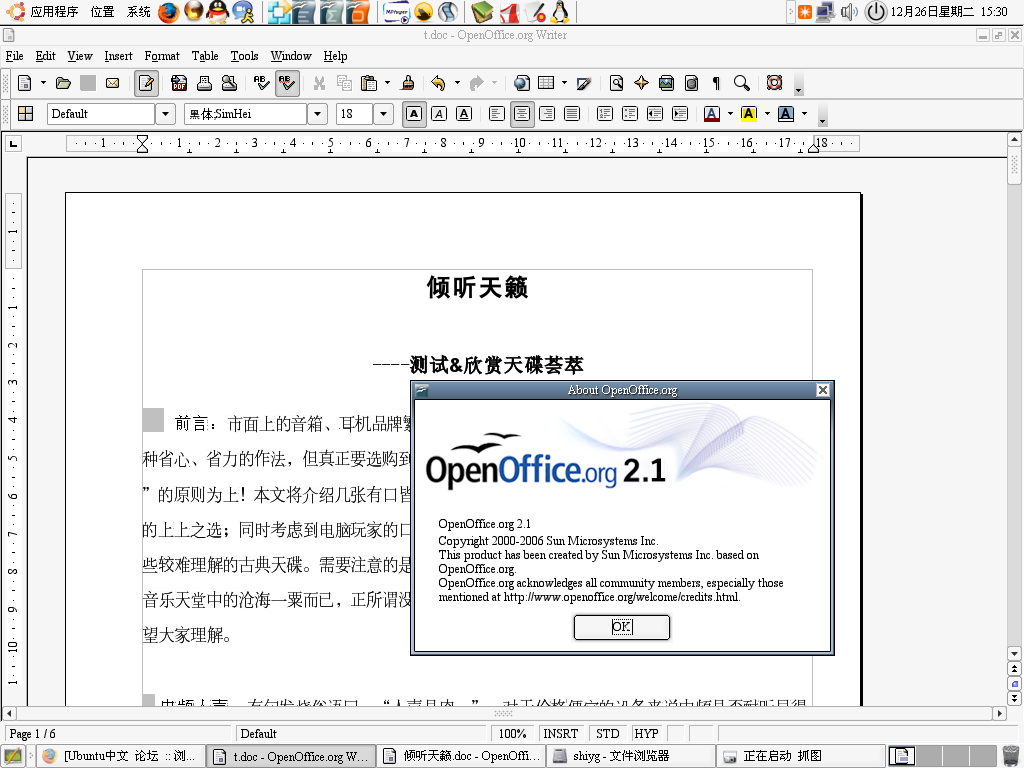The width and height of the screenshot is (1024, 768).
Task: Open the Gallery
Action: pos(666,83)
